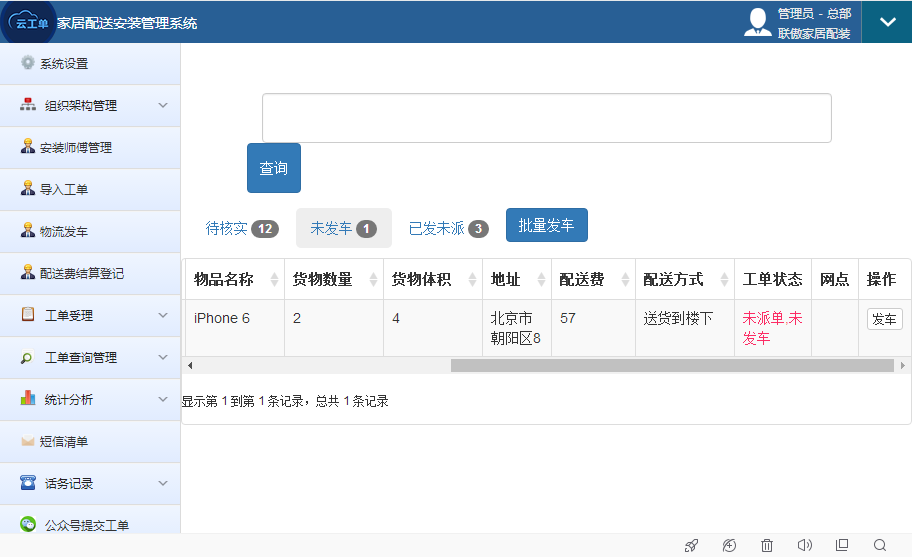Screen dimensions: 912x557
Task: Click the 联傲家居配装 company label
Action: [x=814, y=34]
